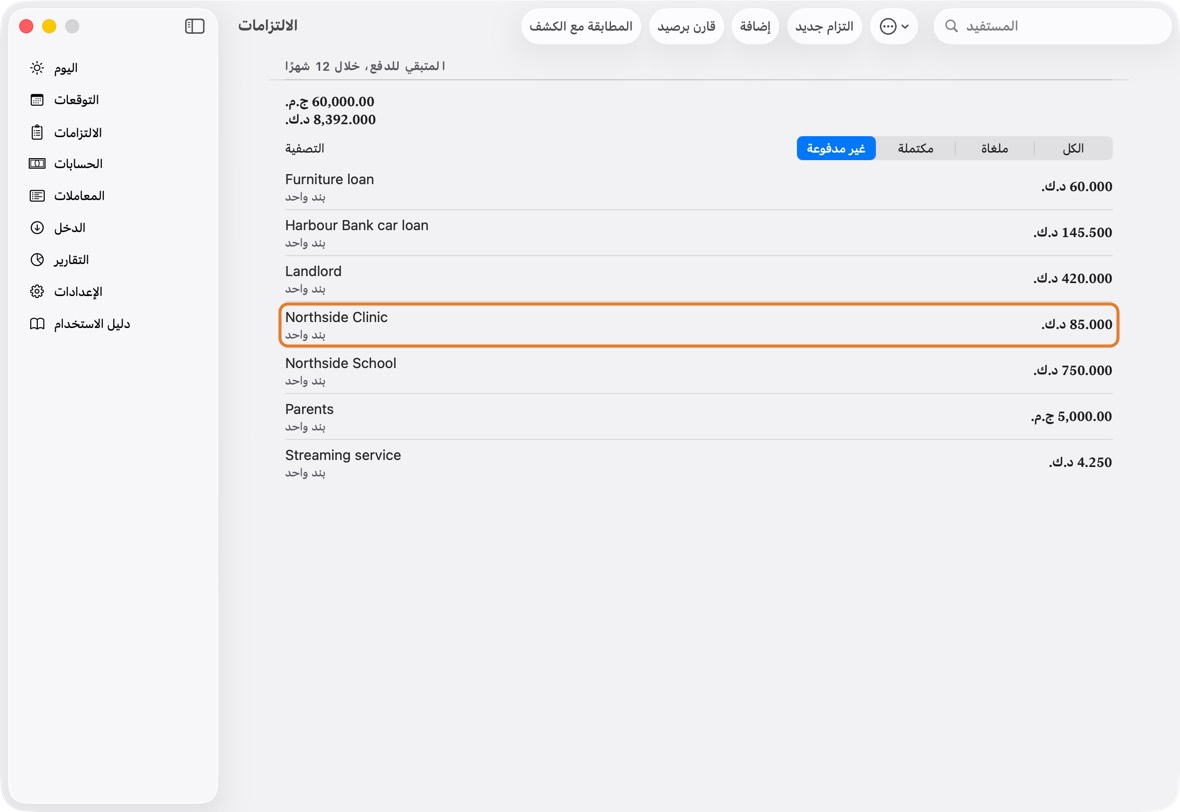The height and width of the screenshot is (812, 1180).
Task: Select the Parents row
Action: click(x=698, y=416)
